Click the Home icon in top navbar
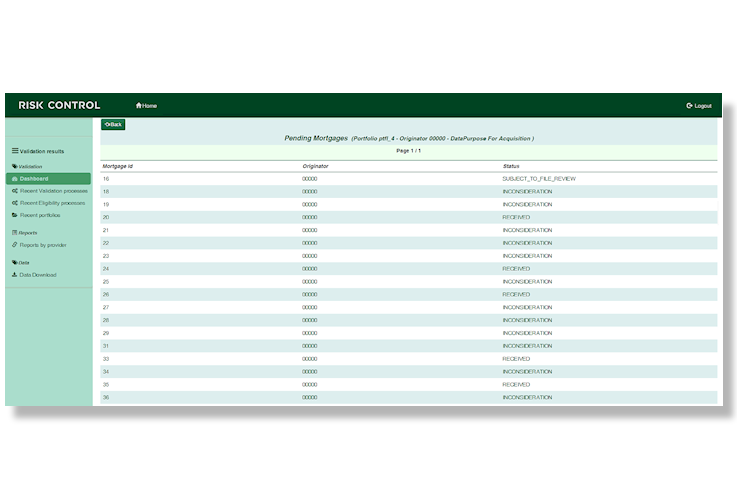Image resolution: width=737 pixels, height=500 pixels. 139,106
